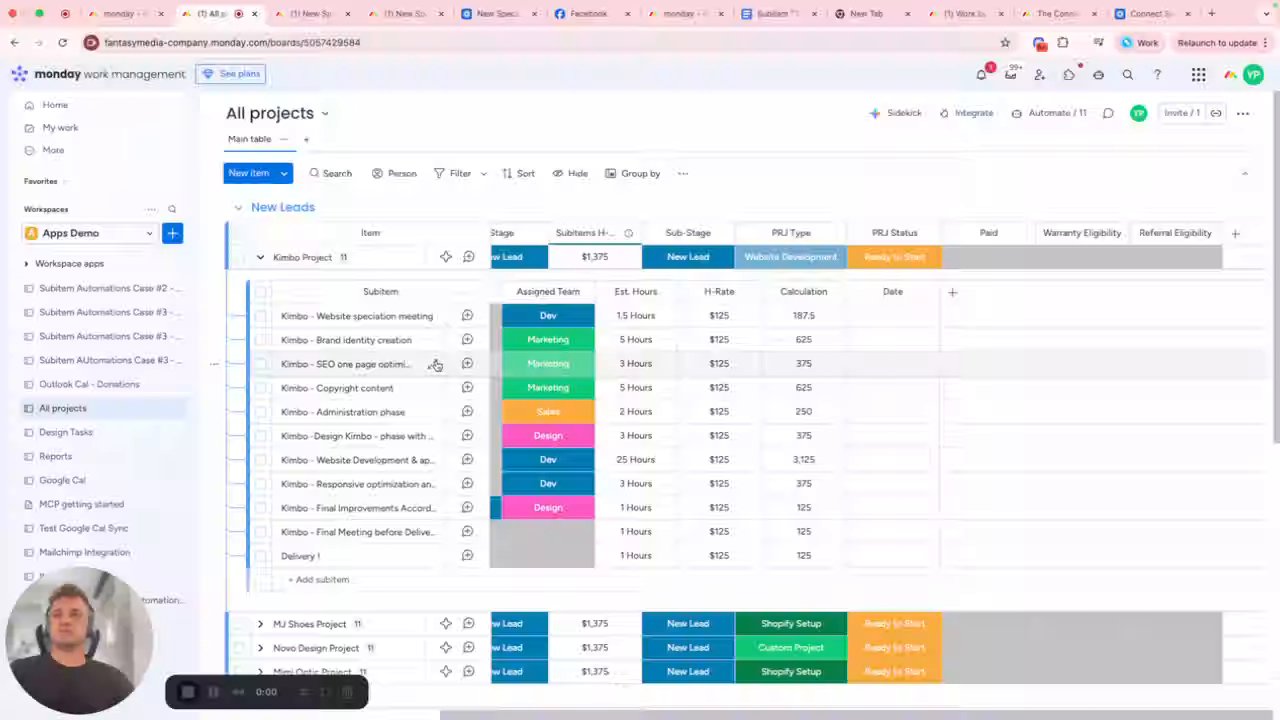1280x720 pixels.
Task: Open All projects board title dropdown
Action: coord(325,114)
